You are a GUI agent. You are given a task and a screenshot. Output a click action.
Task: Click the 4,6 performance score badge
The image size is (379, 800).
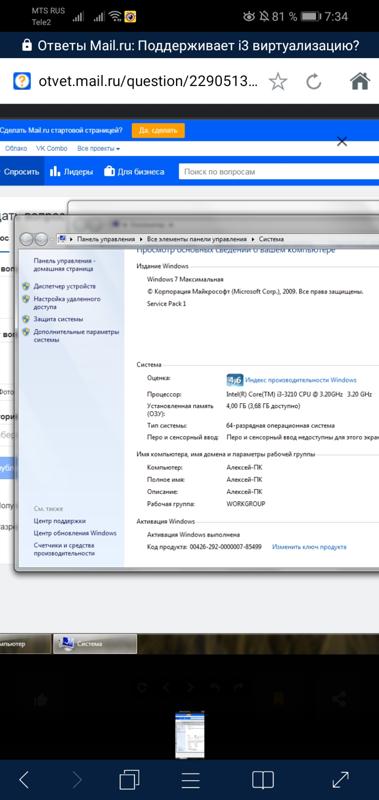coord(235,380)
